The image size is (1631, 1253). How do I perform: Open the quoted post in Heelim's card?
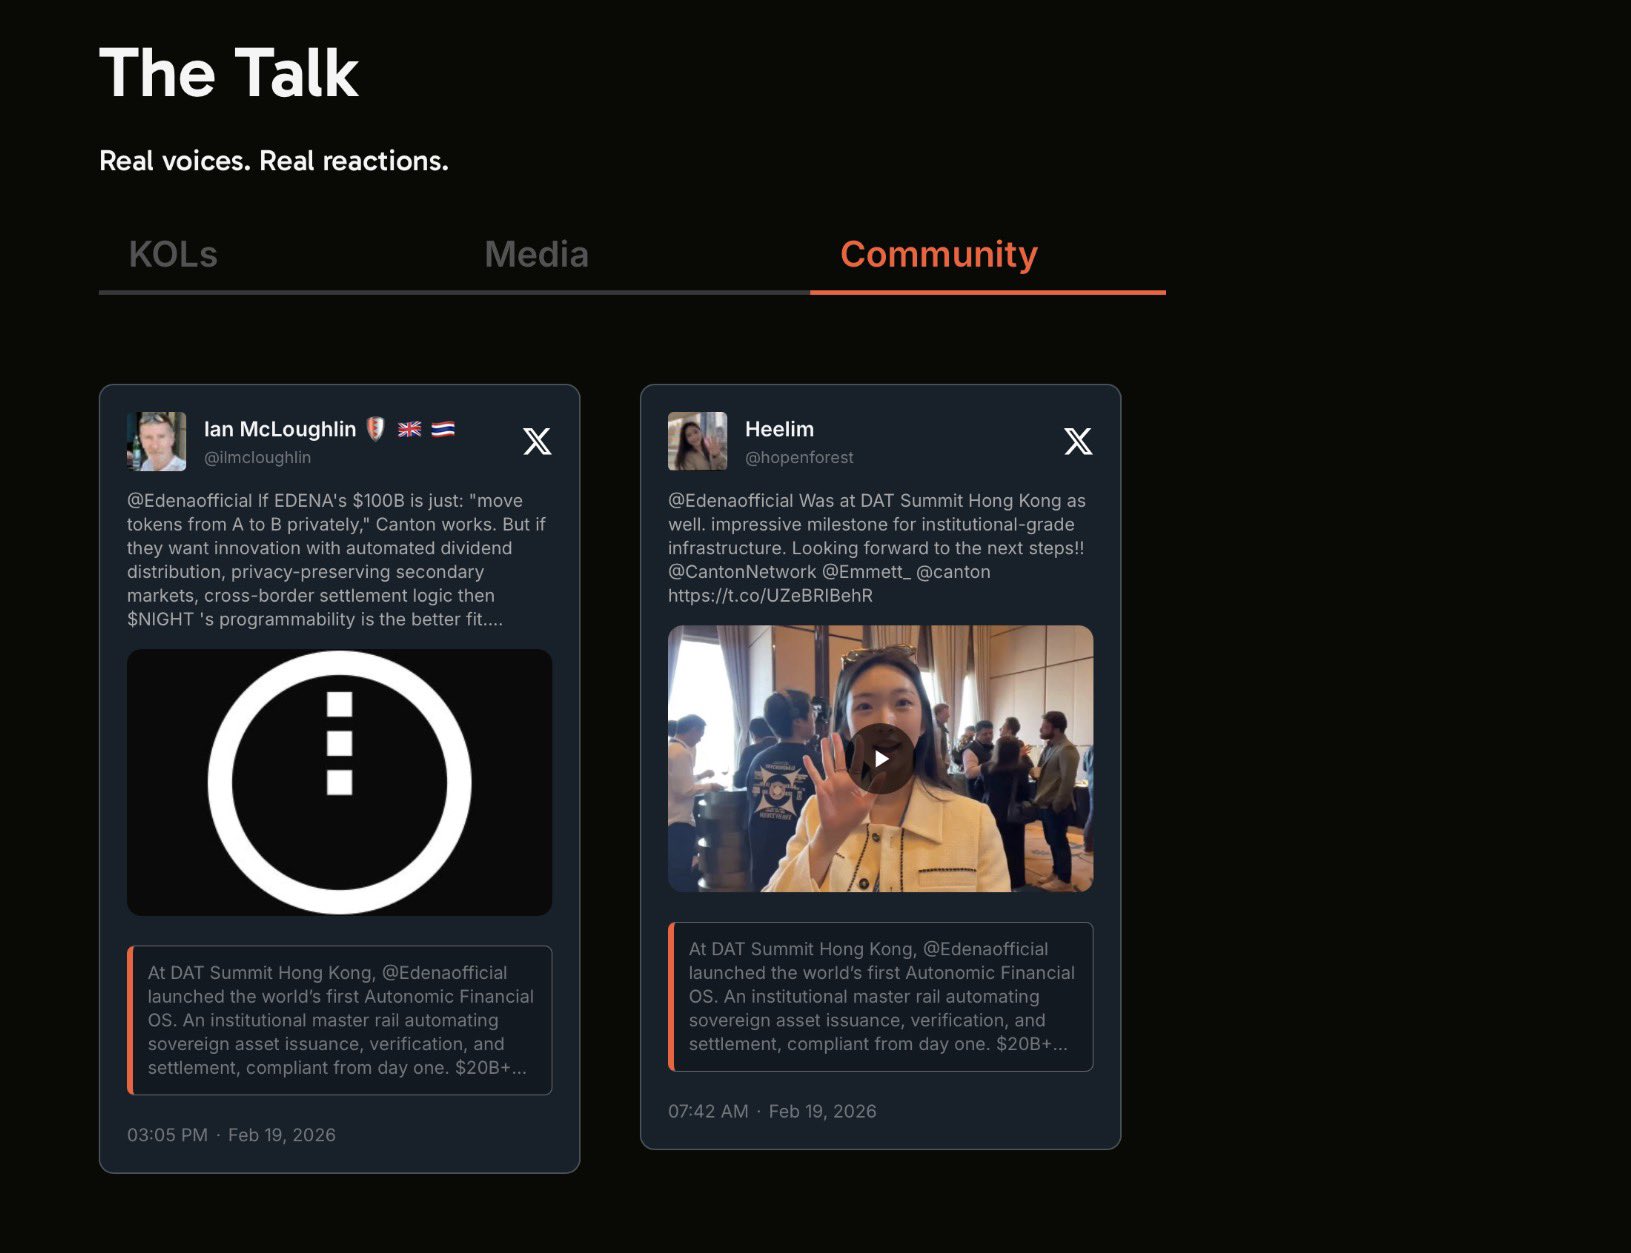(881, 996)
